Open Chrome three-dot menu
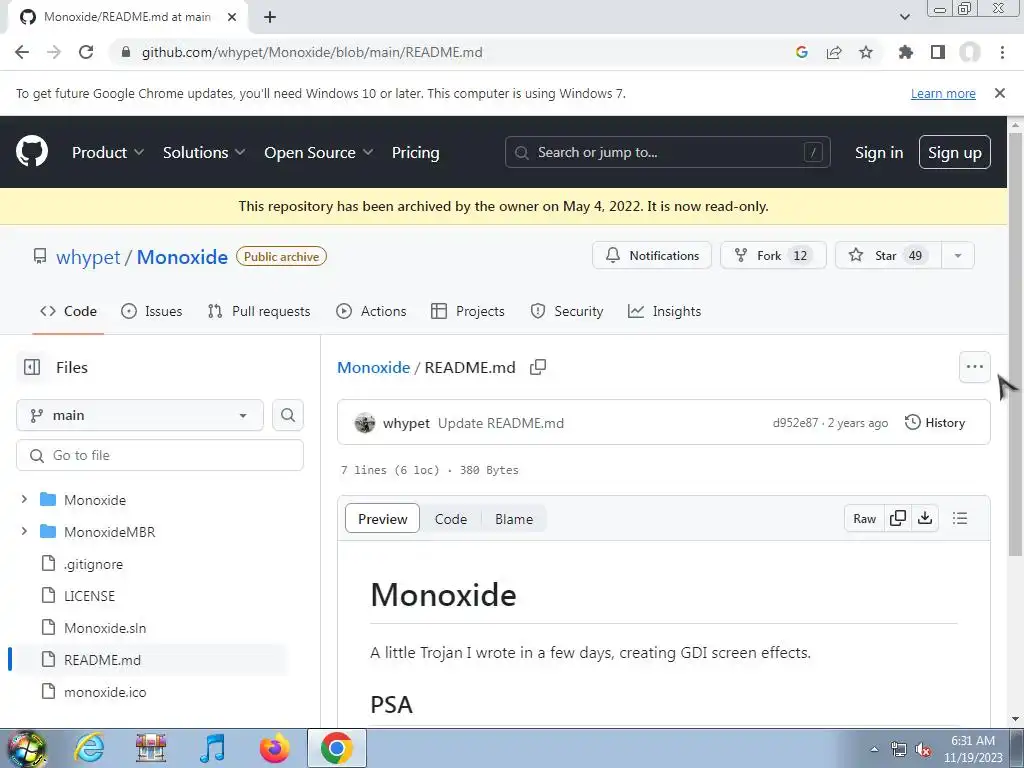The width and height of the screenshot is (1024, 768). [x=1002, y=52]
